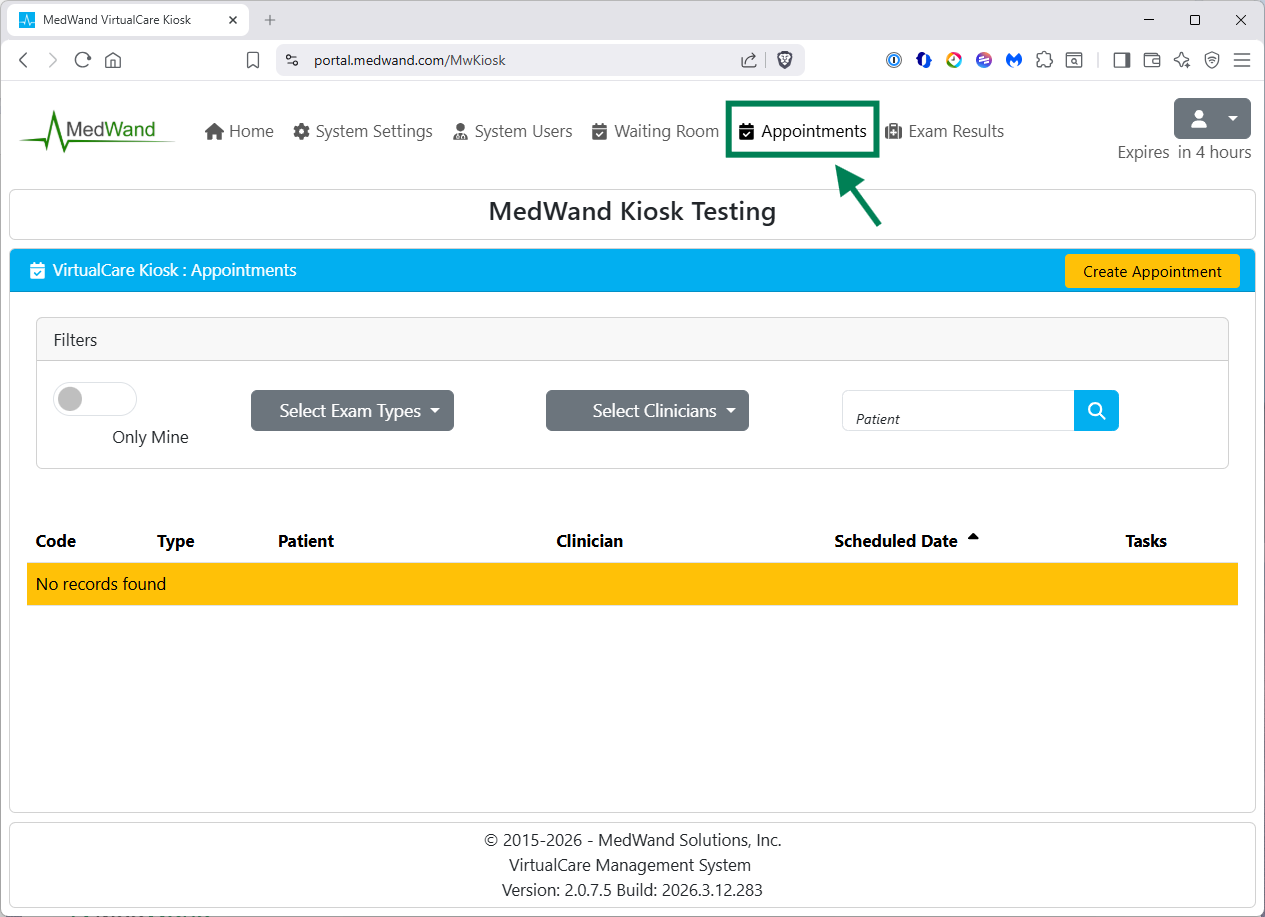
Task: Toggle the browser sidebar panel icon
Action: point(1121,60)
